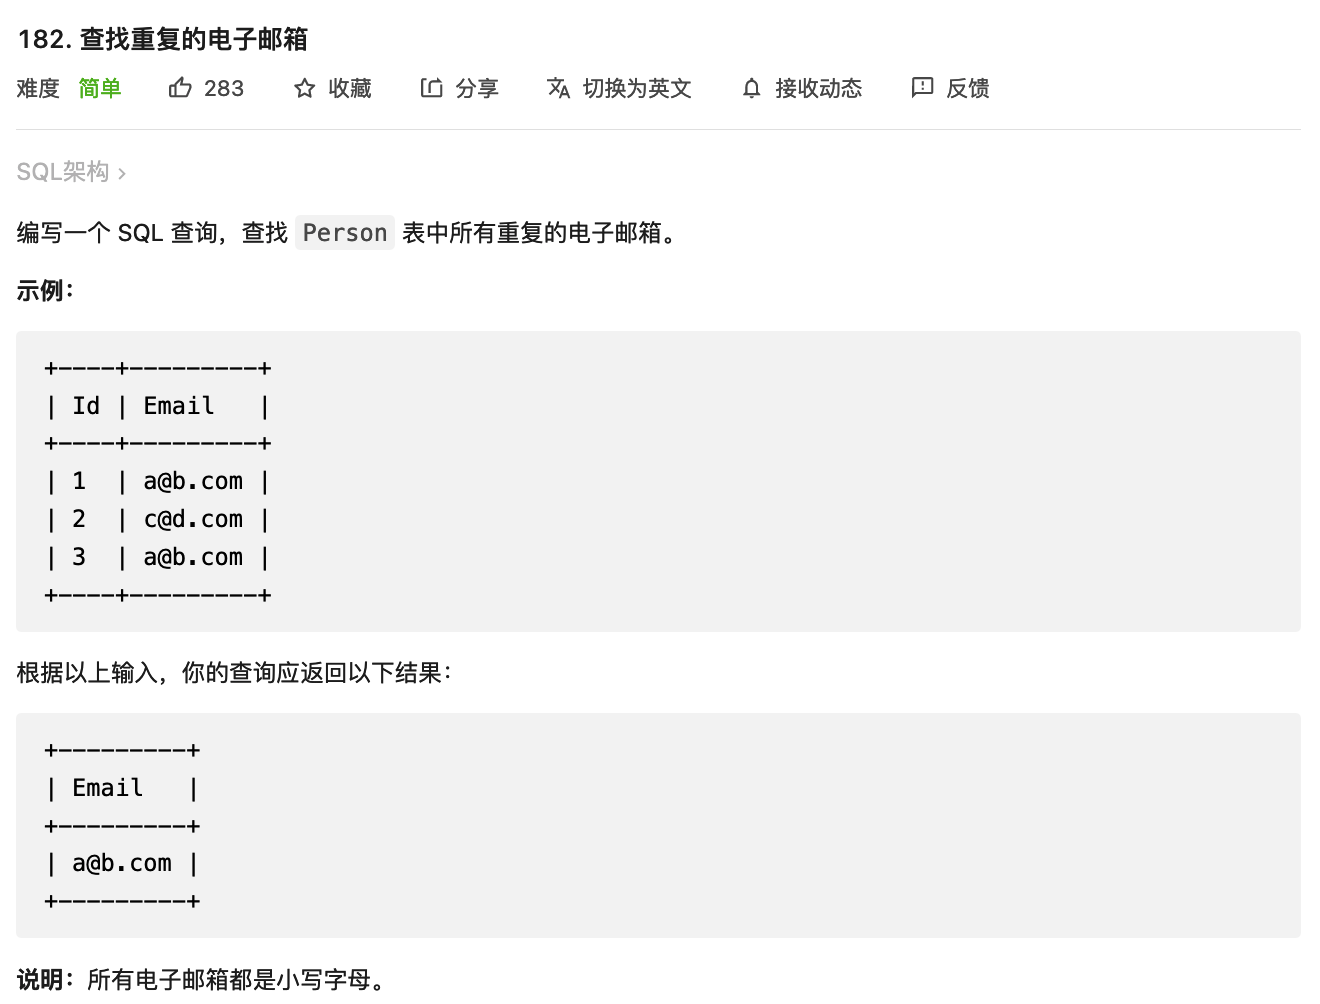The width and height of the screenshot is (1320, 1004).
Task: Click the share icon
Action: [431, 88]
